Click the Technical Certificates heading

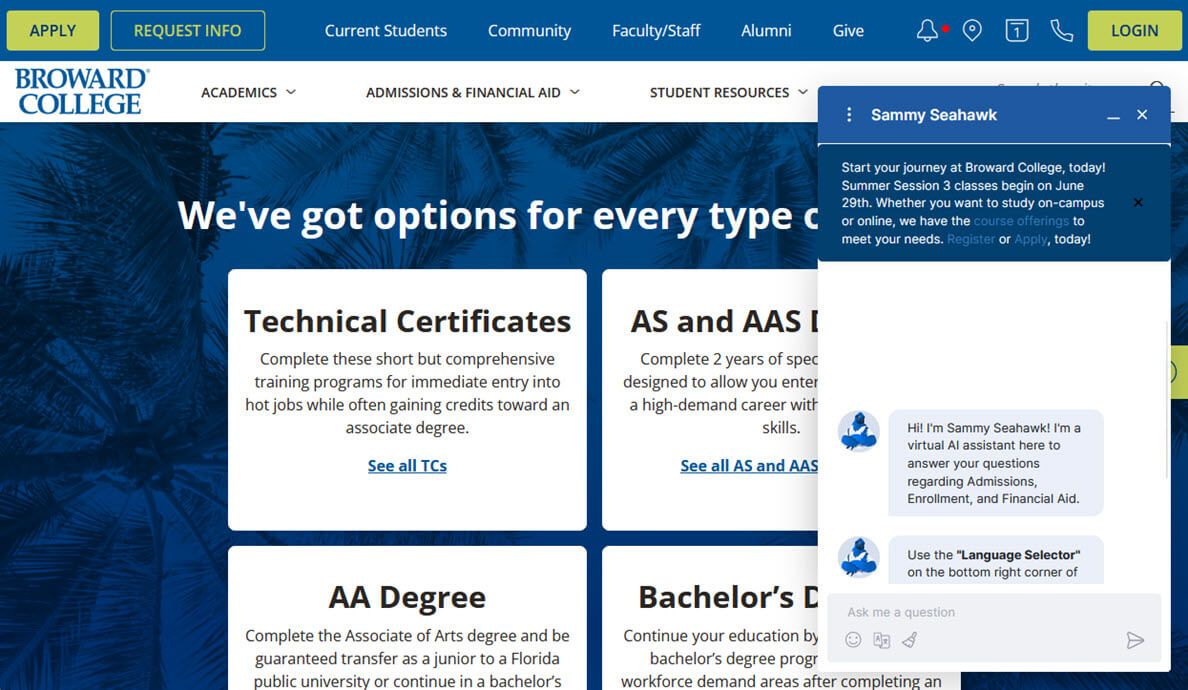click(x=407, y=321)
